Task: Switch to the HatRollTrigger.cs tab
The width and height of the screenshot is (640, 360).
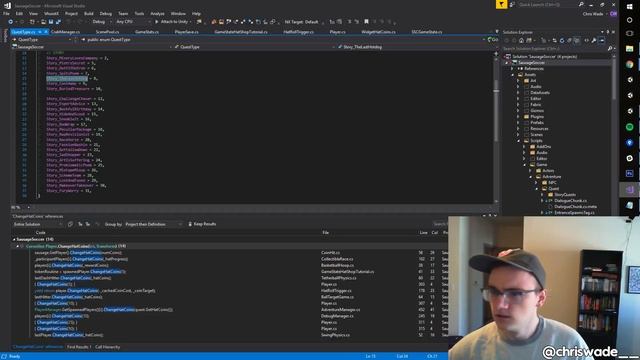Action: click(298, 32)
